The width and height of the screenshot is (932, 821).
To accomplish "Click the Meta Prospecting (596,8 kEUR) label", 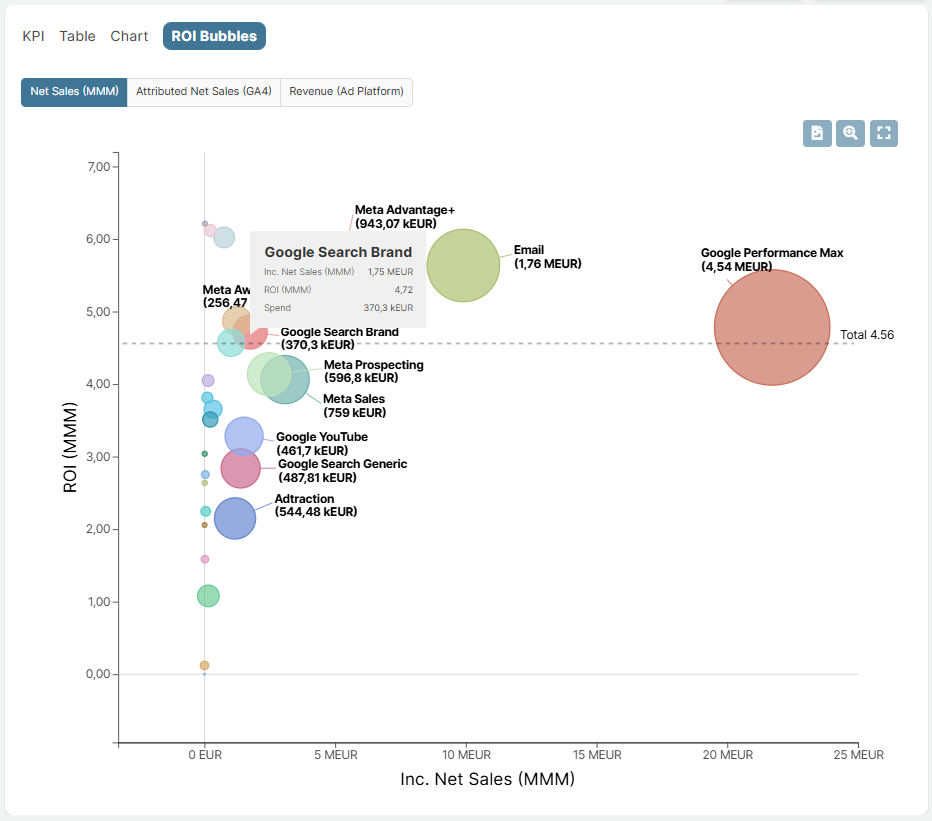I will (x=373, y=372).
